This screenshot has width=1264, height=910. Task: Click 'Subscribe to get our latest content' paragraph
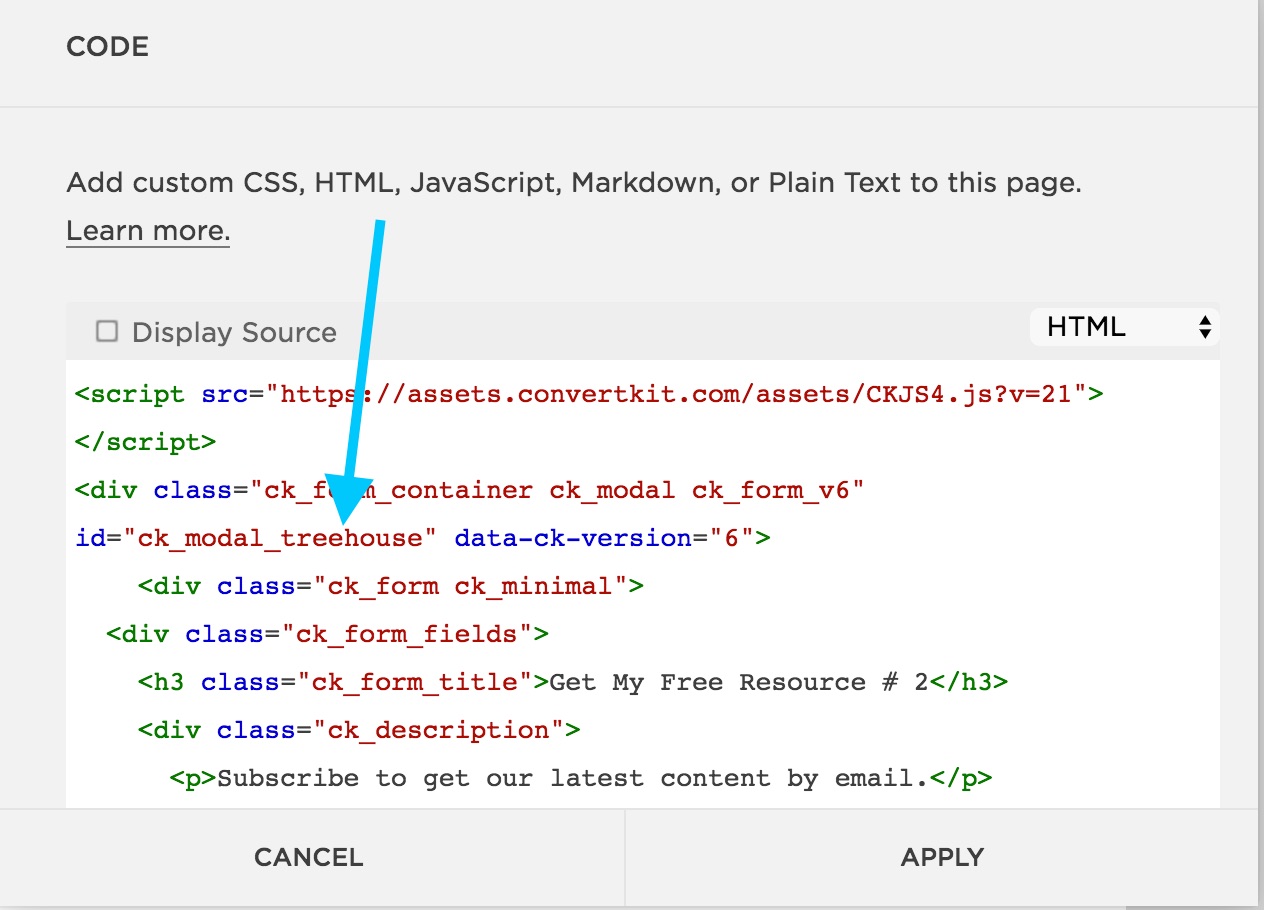click(581, 778)
